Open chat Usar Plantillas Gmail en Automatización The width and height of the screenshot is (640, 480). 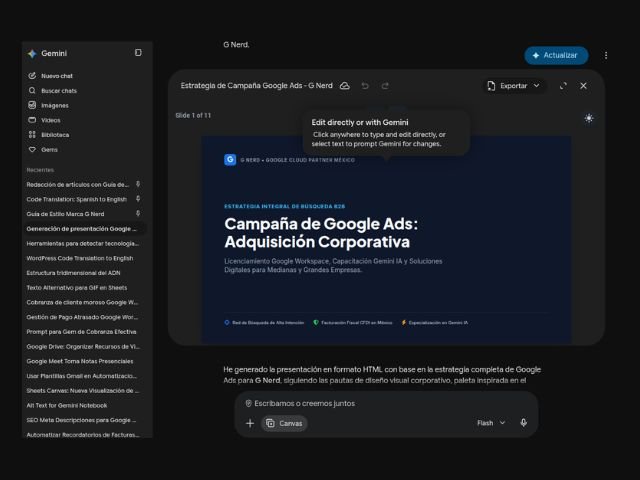(82, 376)
